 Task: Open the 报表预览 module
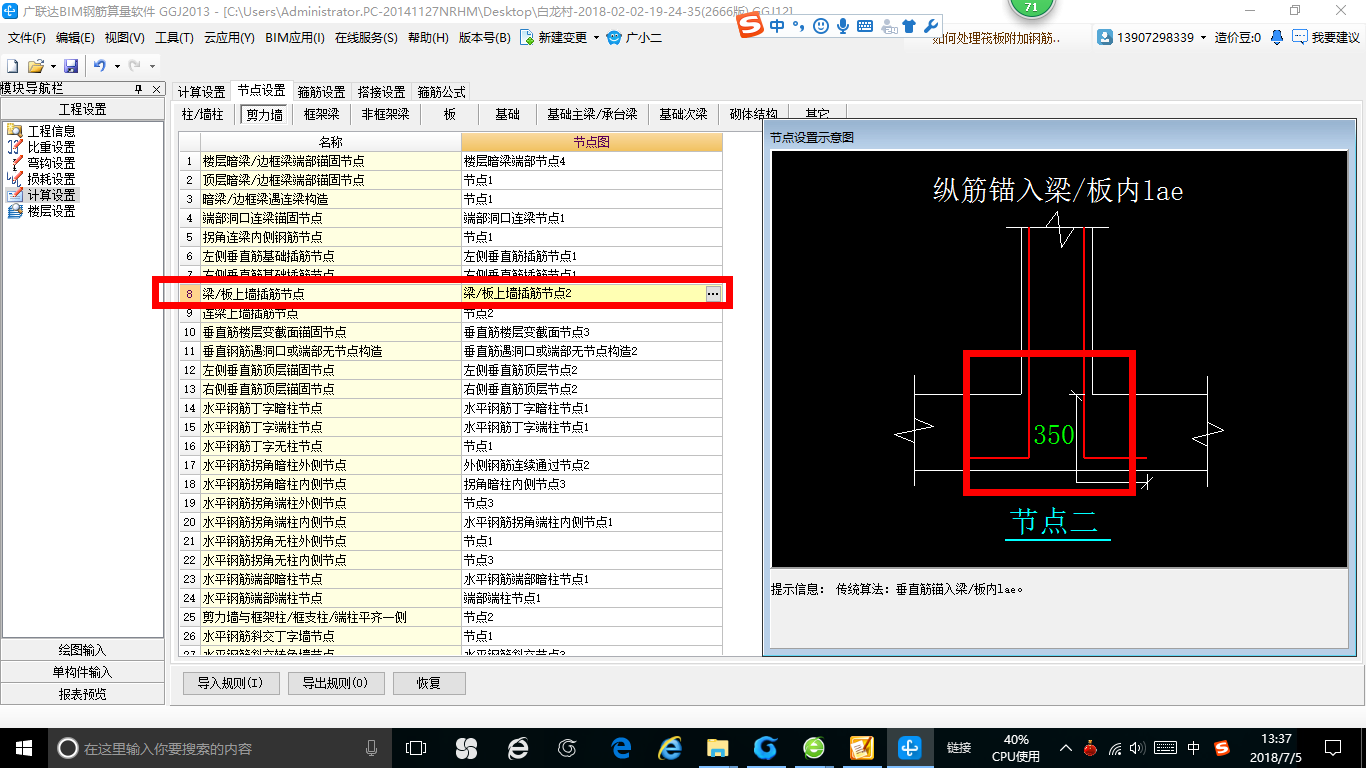pos(83,694)
